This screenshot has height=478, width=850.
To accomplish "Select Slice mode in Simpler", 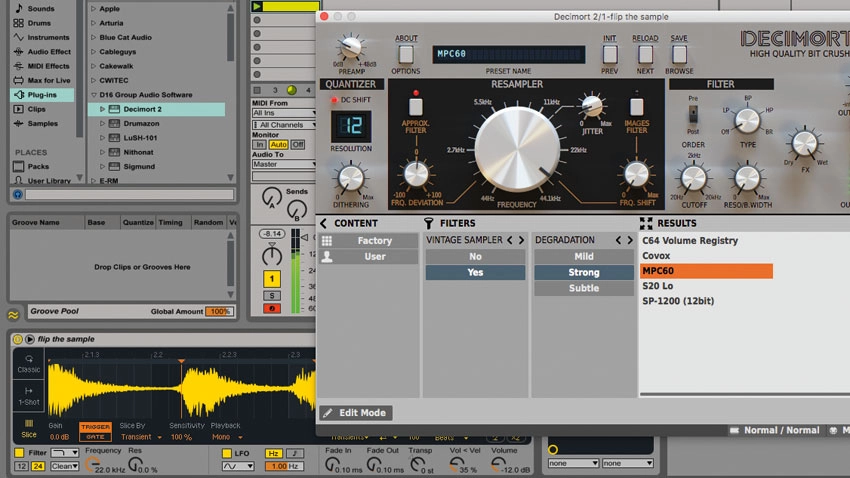I will pos(29,428).
